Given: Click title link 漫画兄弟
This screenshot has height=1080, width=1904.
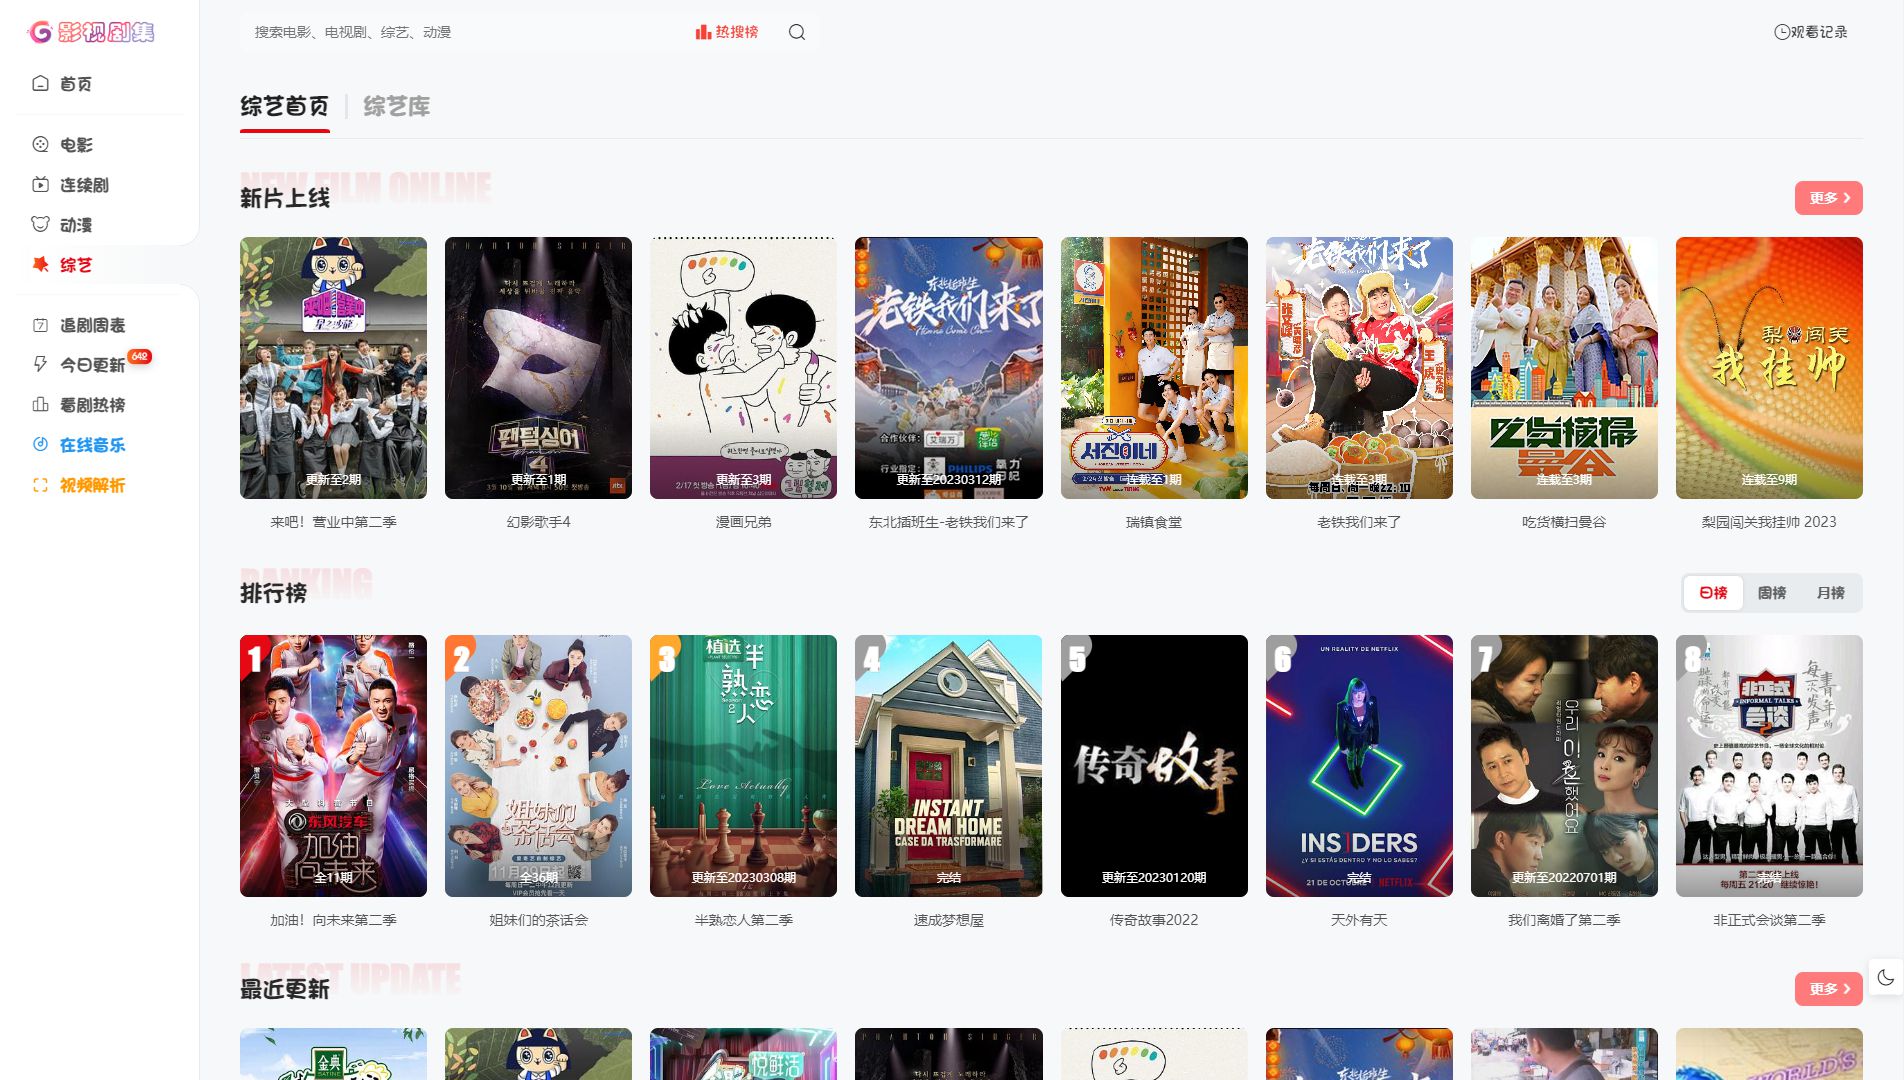Looking at the screenshot, I should pyautogui.click(x=743, y=522).
